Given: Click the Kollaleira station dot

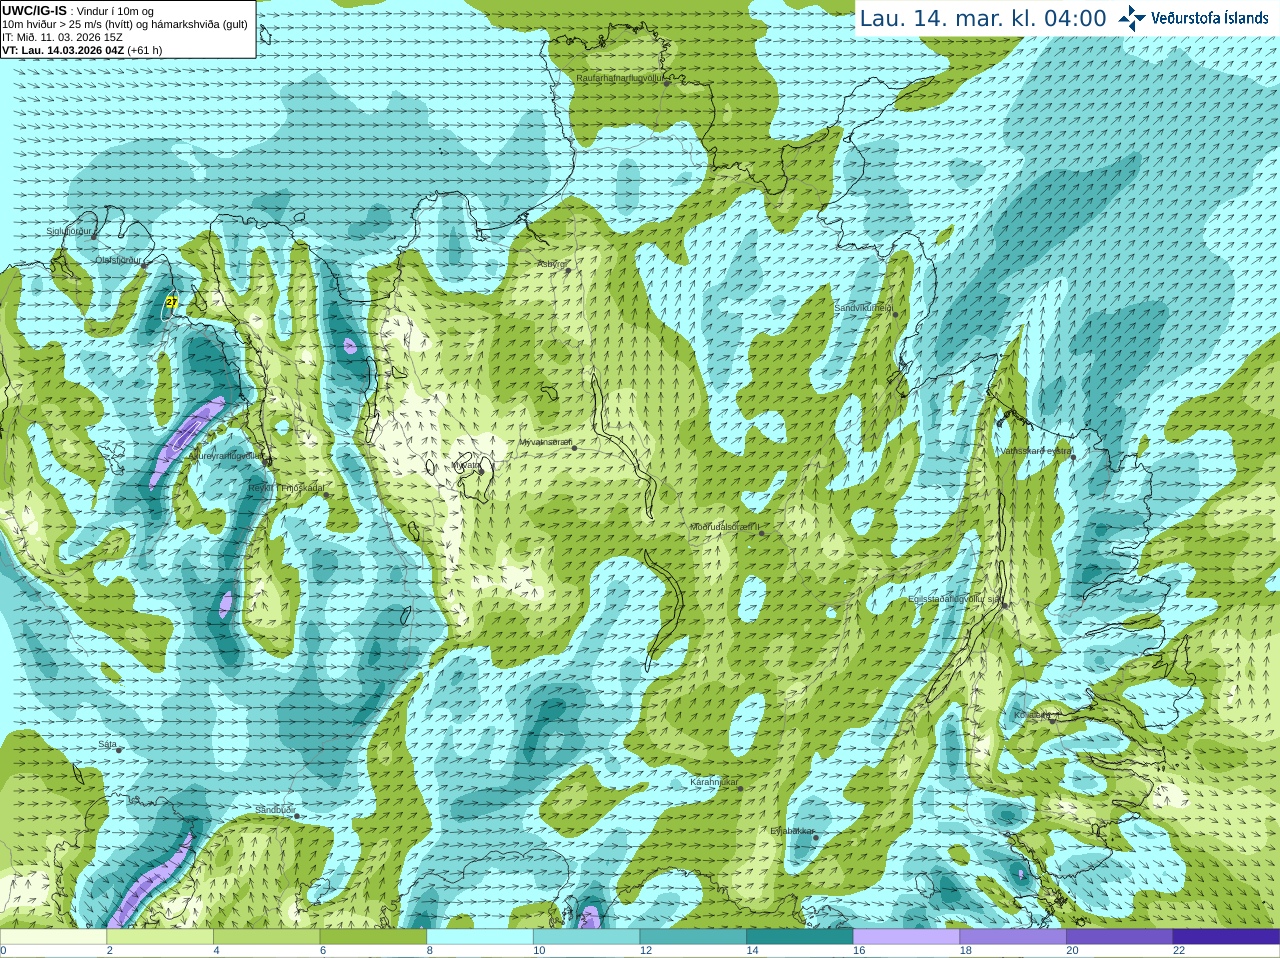Looking at the screenshot, I should tap(1052, 720).
